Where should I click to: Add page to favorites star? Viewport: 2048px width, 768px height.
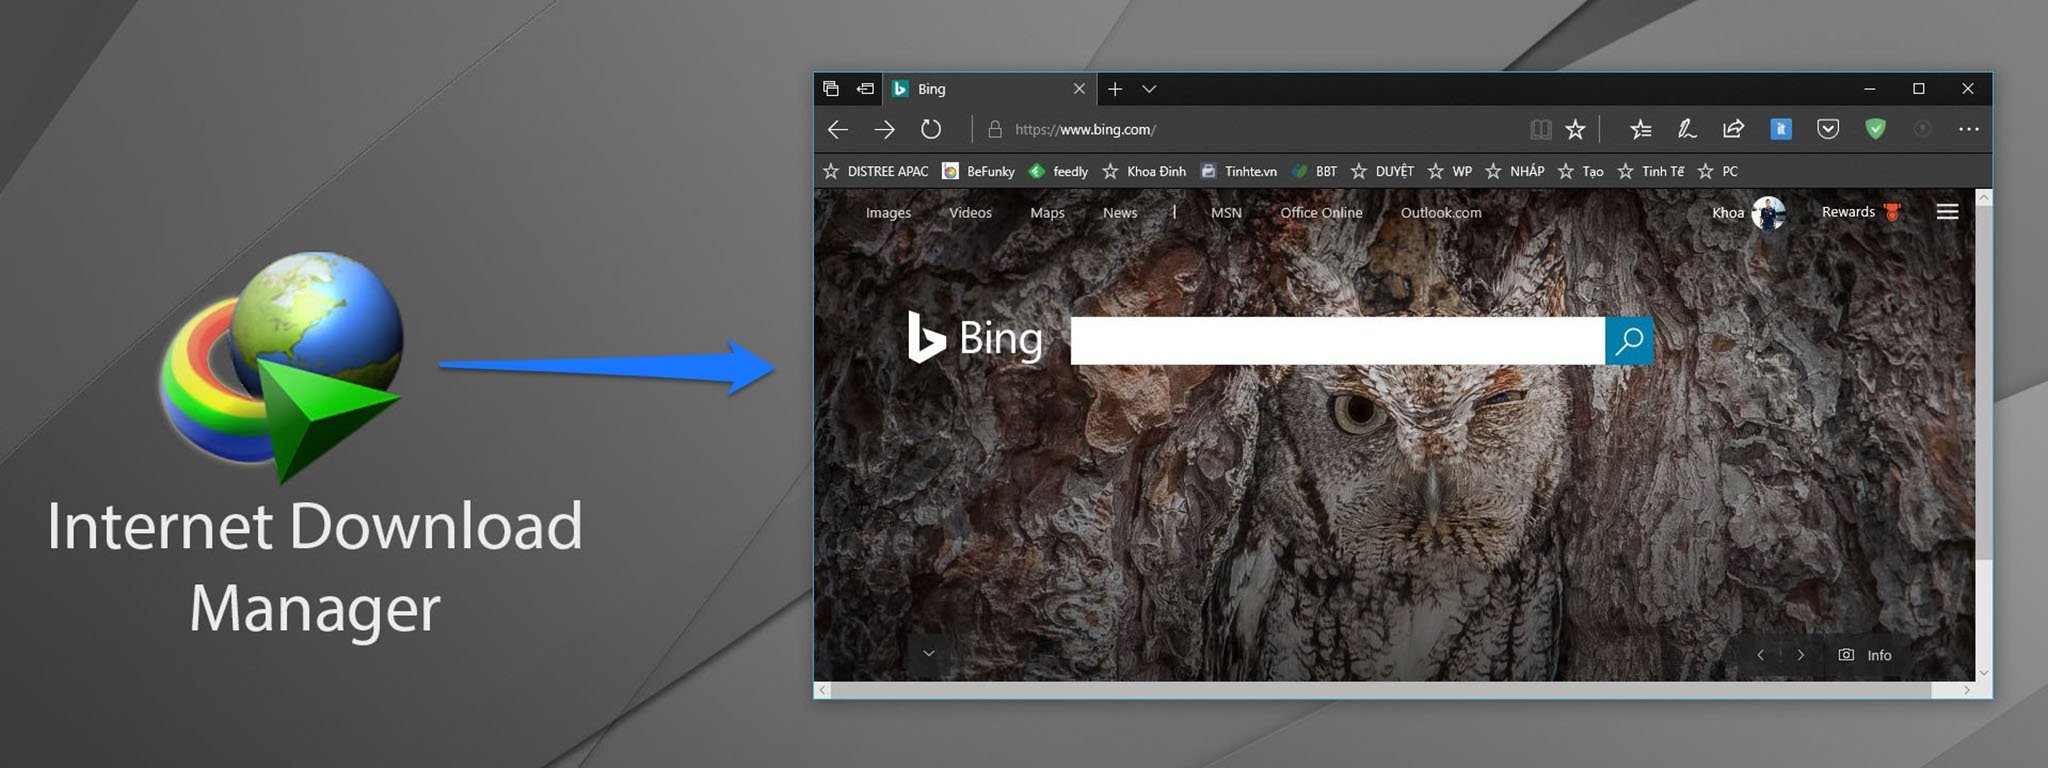tap(1576, 129)
